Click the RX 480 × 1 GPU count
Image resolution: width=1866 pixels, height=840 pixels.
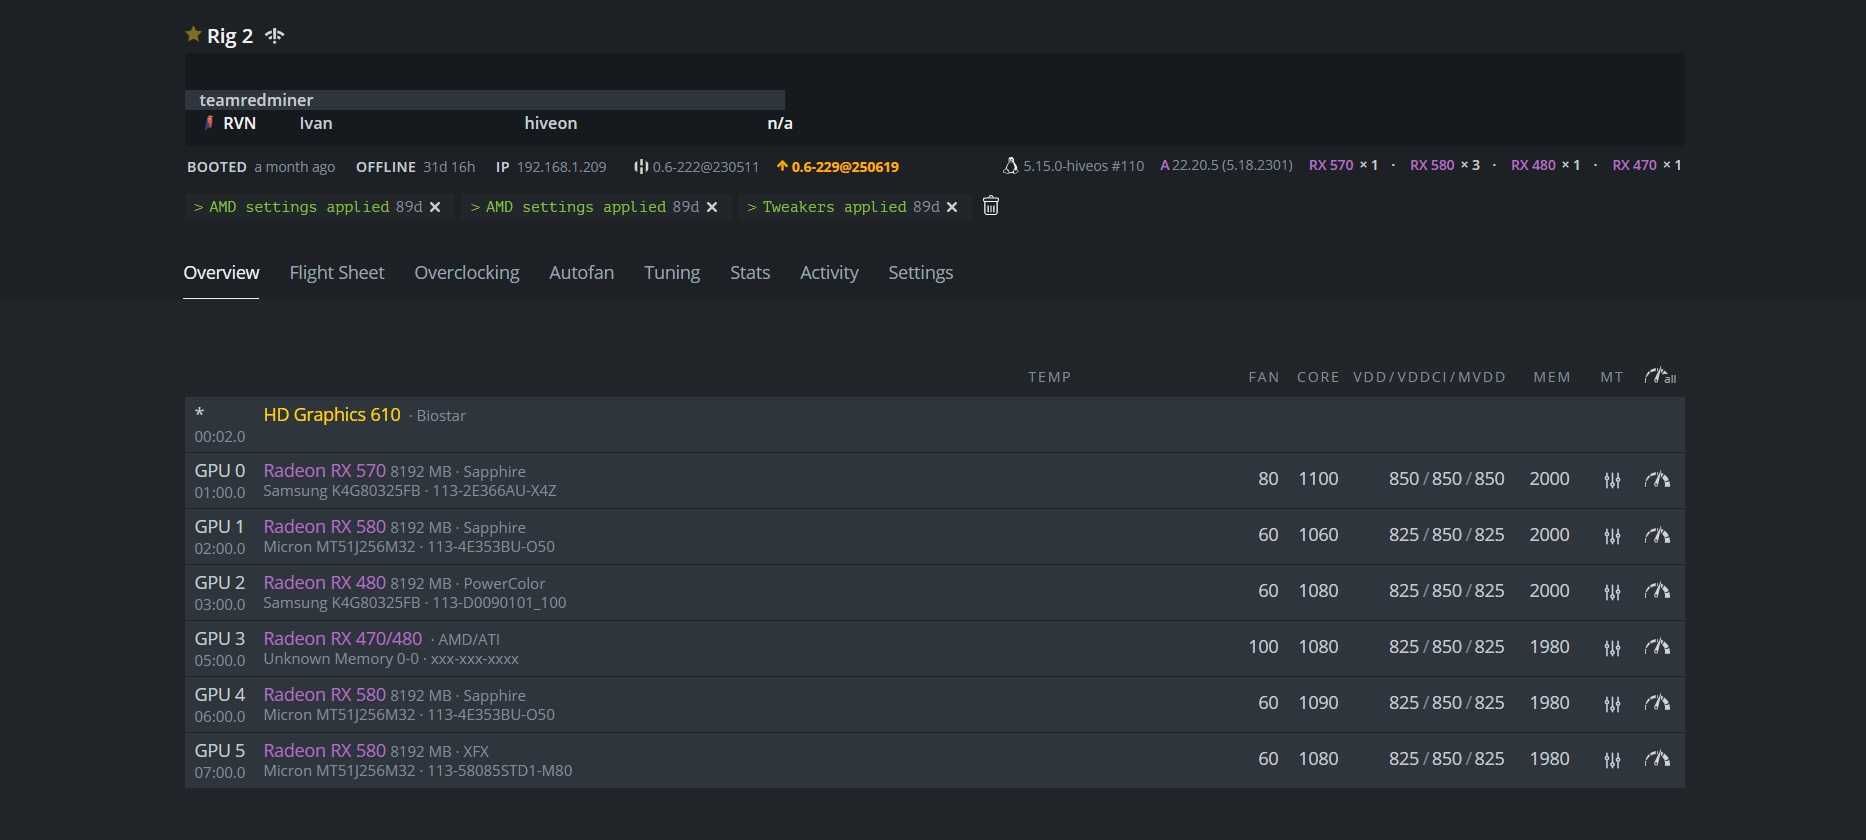[1546, 165]
